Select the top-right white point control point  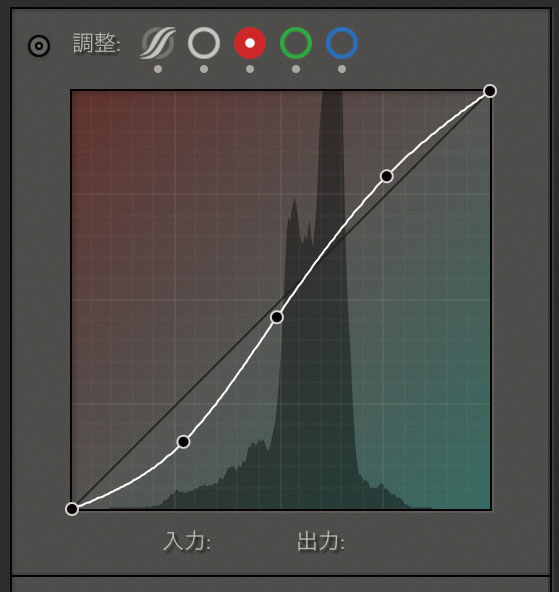click(x=490, y=91)
